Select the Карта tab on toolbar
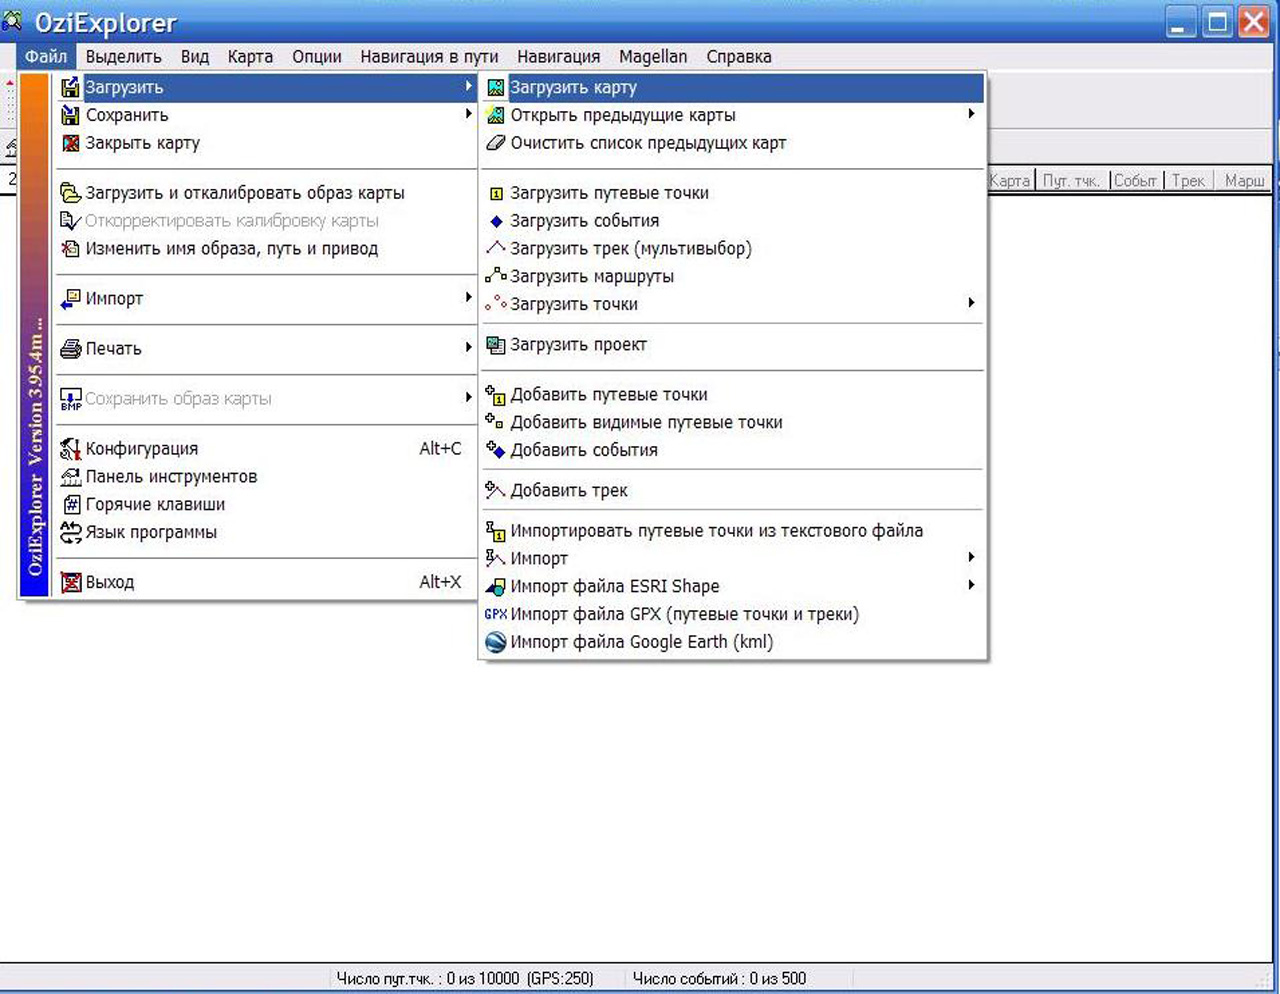This screenshot has width=1280, height=994. pos(1010,181)
